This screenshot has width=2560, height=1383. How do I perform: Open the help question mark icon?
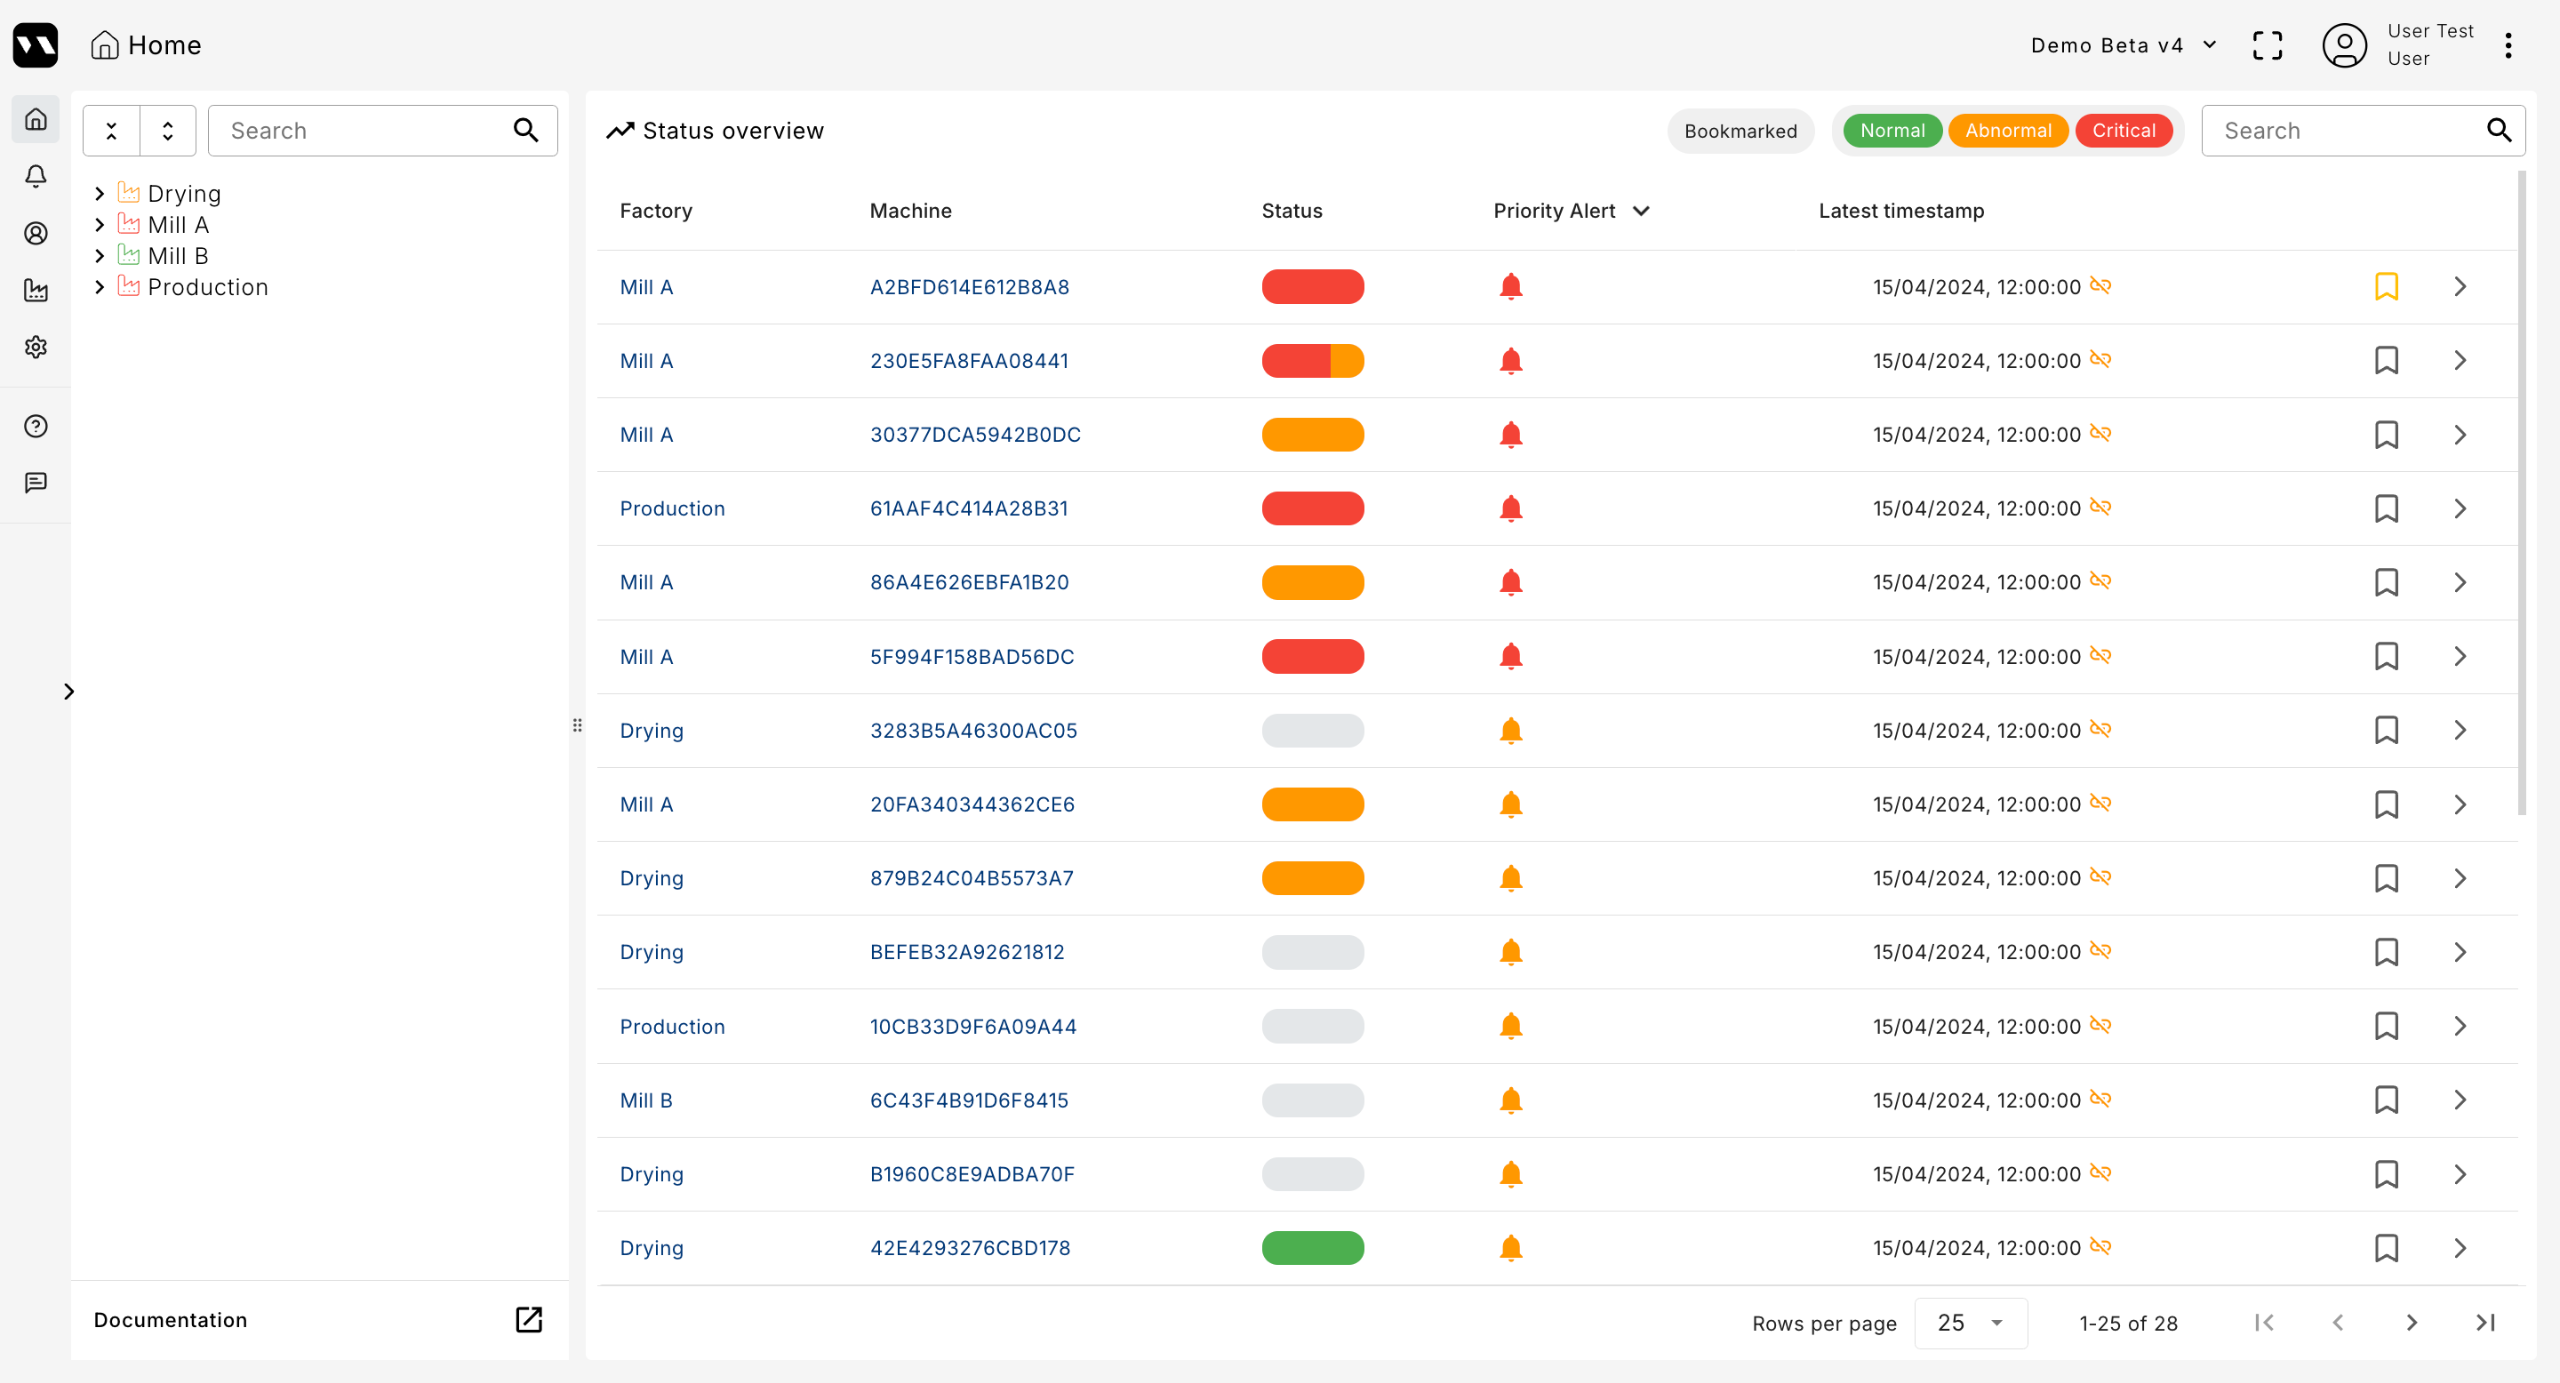36,426
